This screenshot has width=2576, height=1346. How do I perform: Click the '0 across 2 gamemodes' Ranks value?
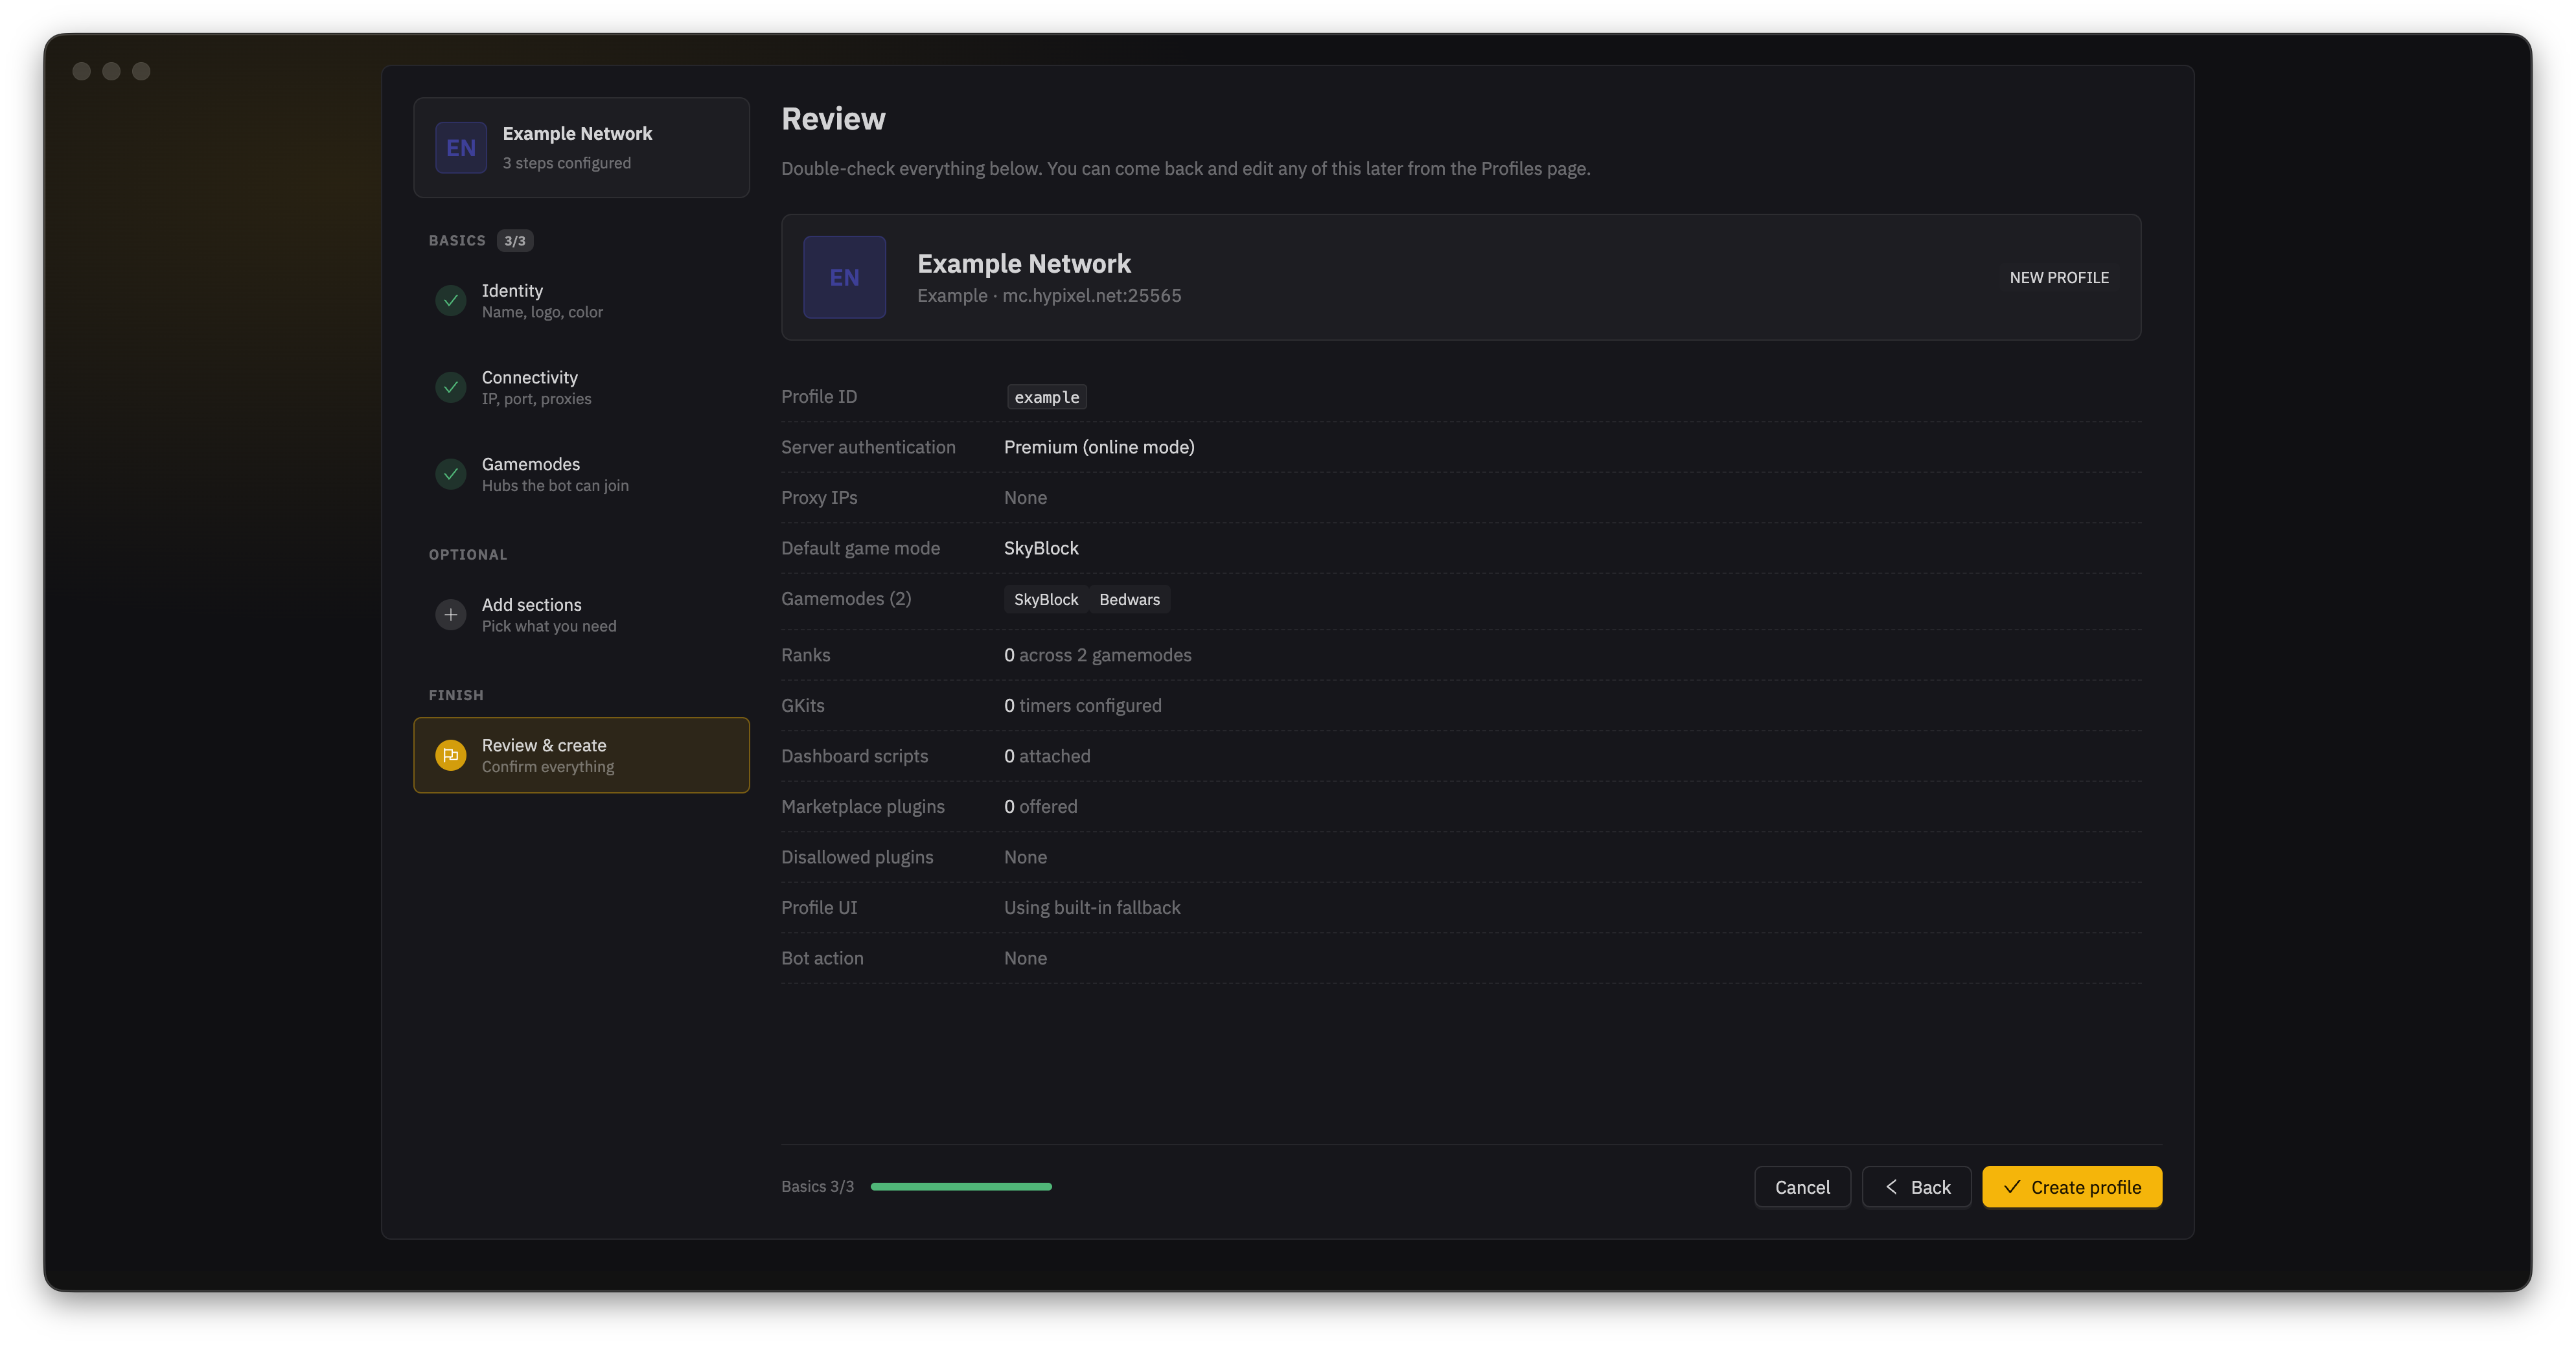pos(1098,655)
